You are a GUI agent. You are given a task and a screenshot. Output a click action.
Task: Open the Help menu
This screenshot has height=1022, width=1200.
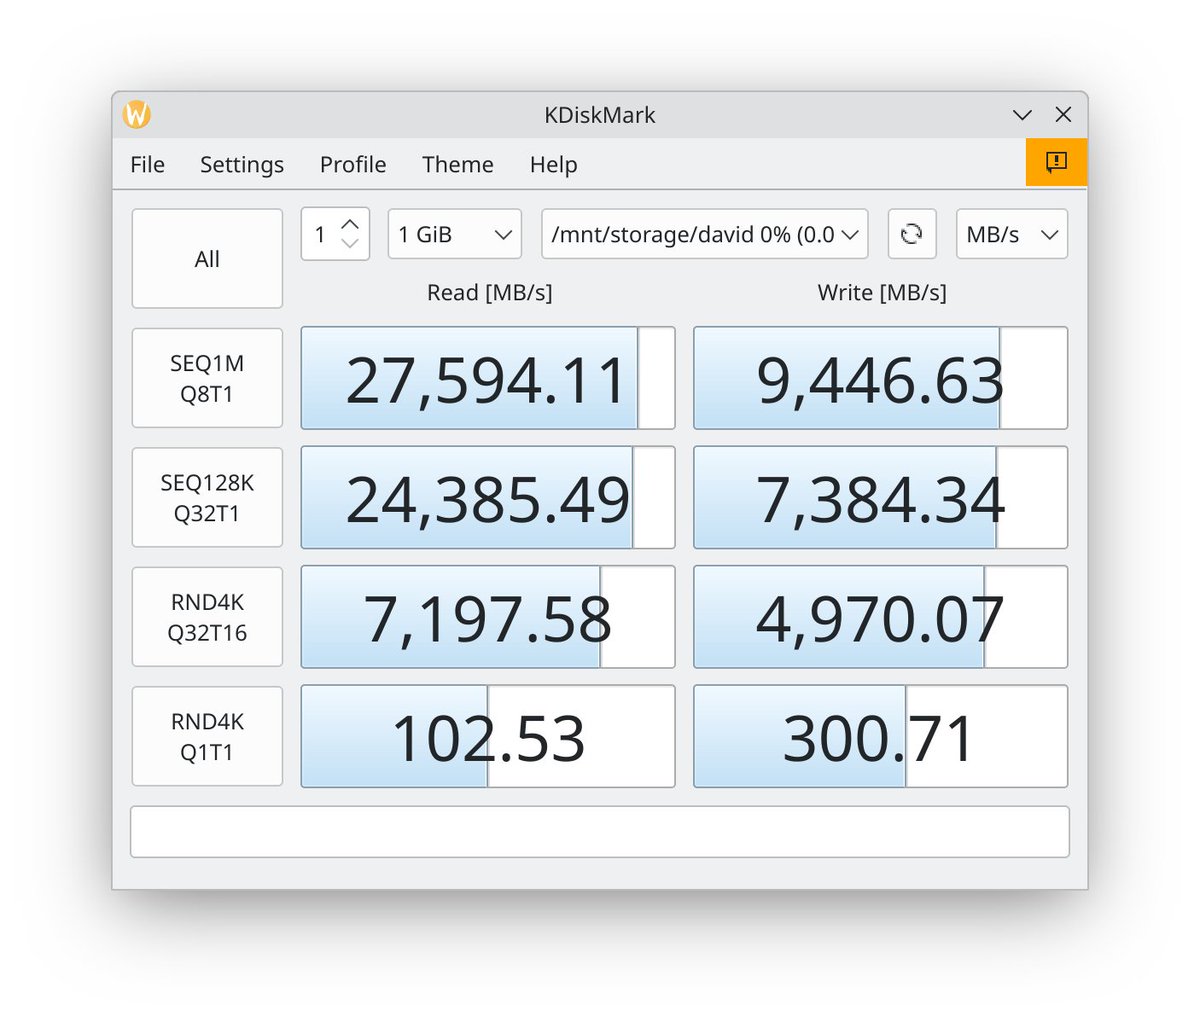point(553,164)
